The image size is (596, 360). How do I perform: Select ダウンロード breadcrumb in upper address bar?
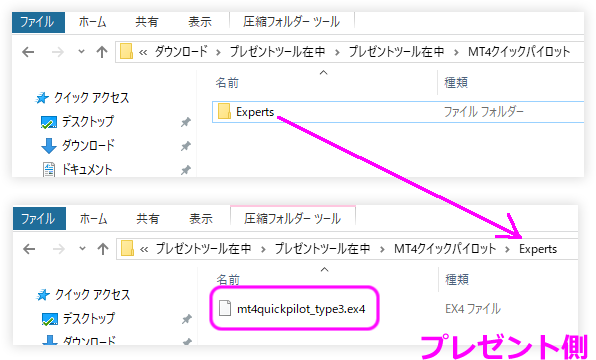[181, 52]
